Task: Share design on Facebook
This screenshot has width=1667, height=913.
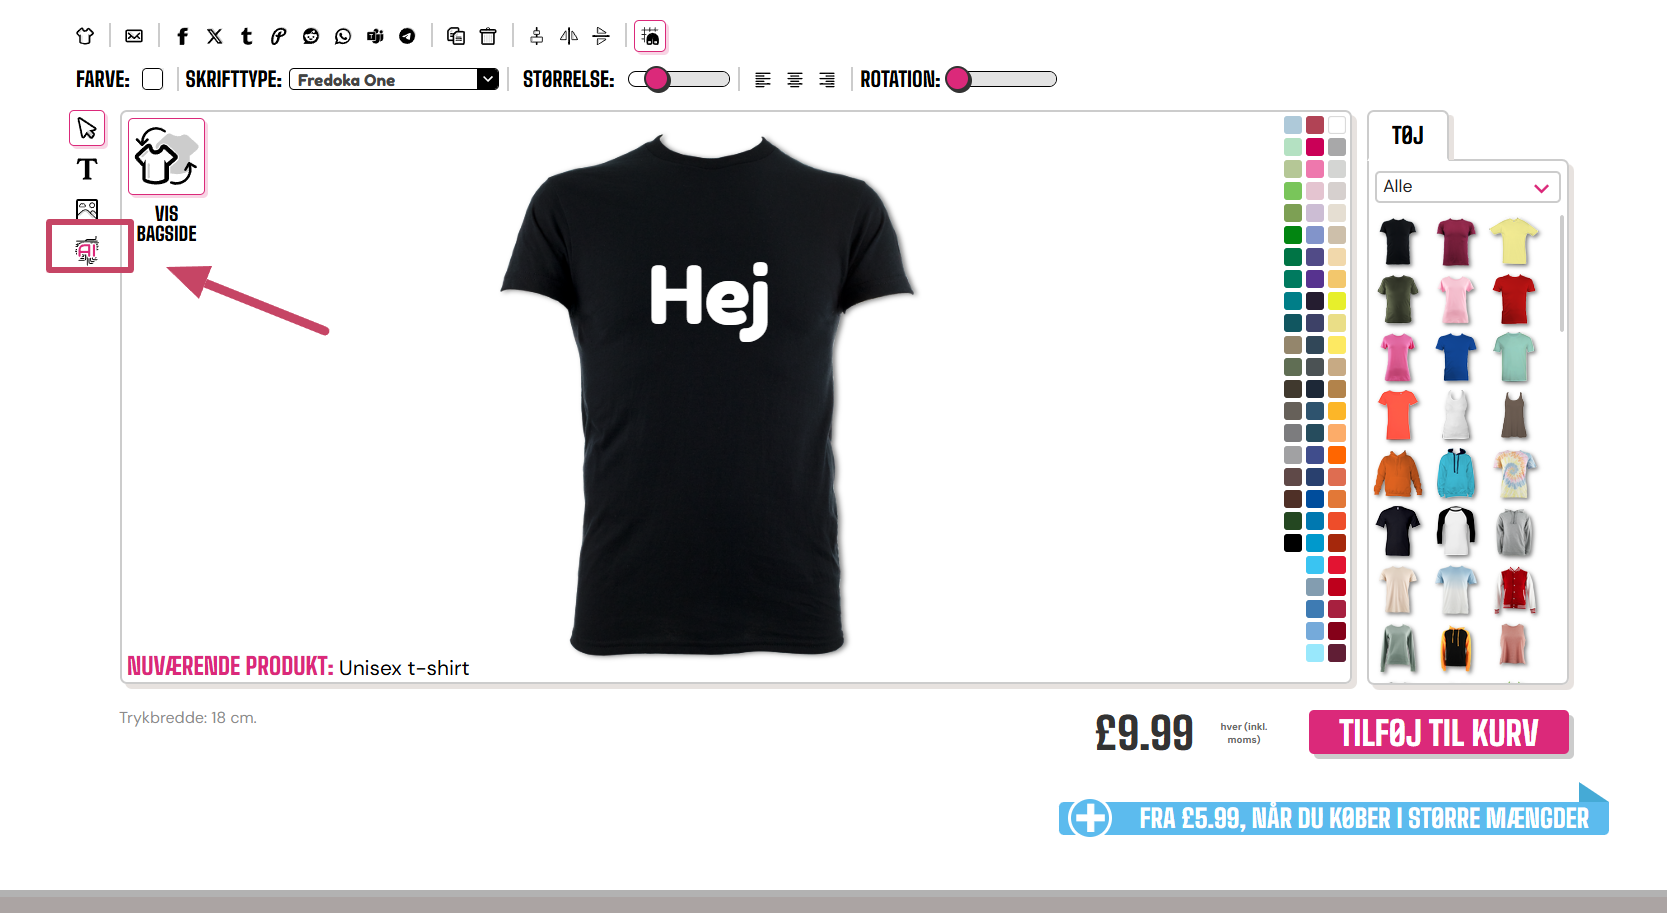Action: 182,36
